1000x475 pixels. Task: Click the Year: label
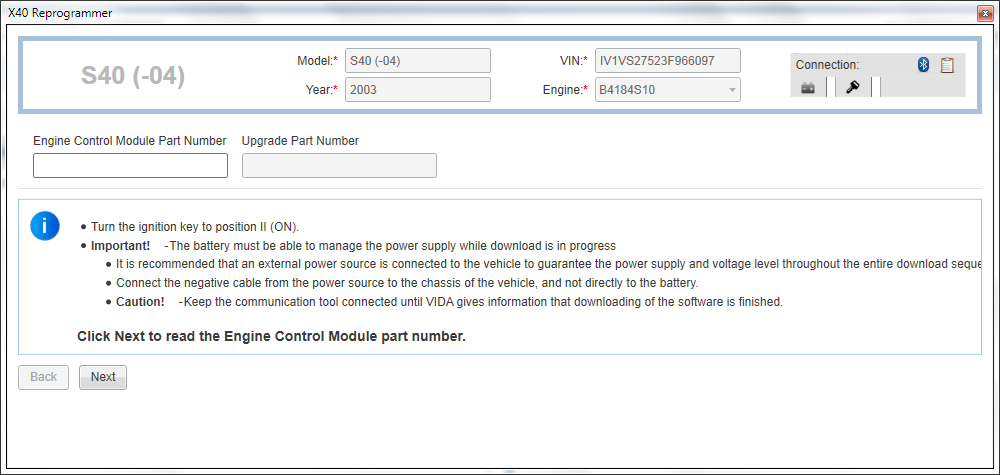(321, 90)
